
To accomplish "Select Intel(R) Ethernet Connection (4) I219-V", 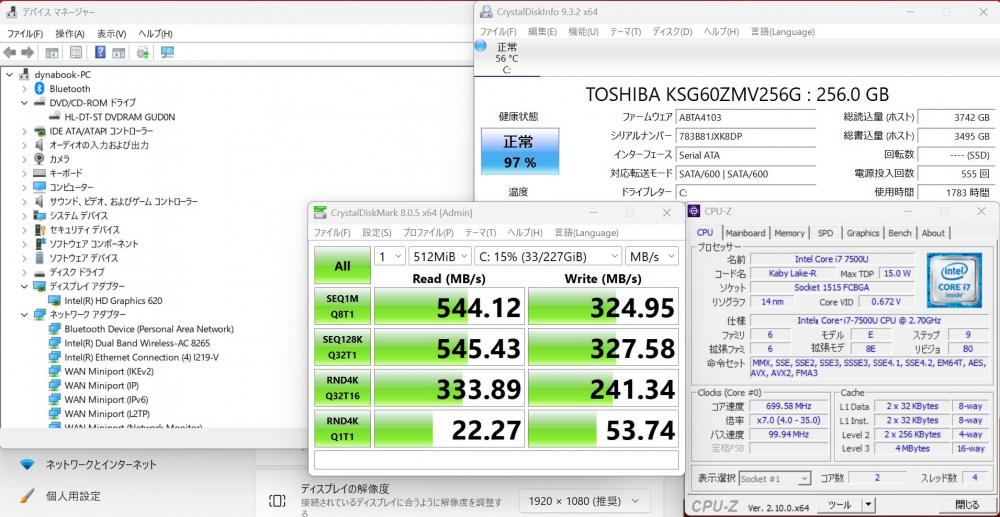I will coord(142,357).
